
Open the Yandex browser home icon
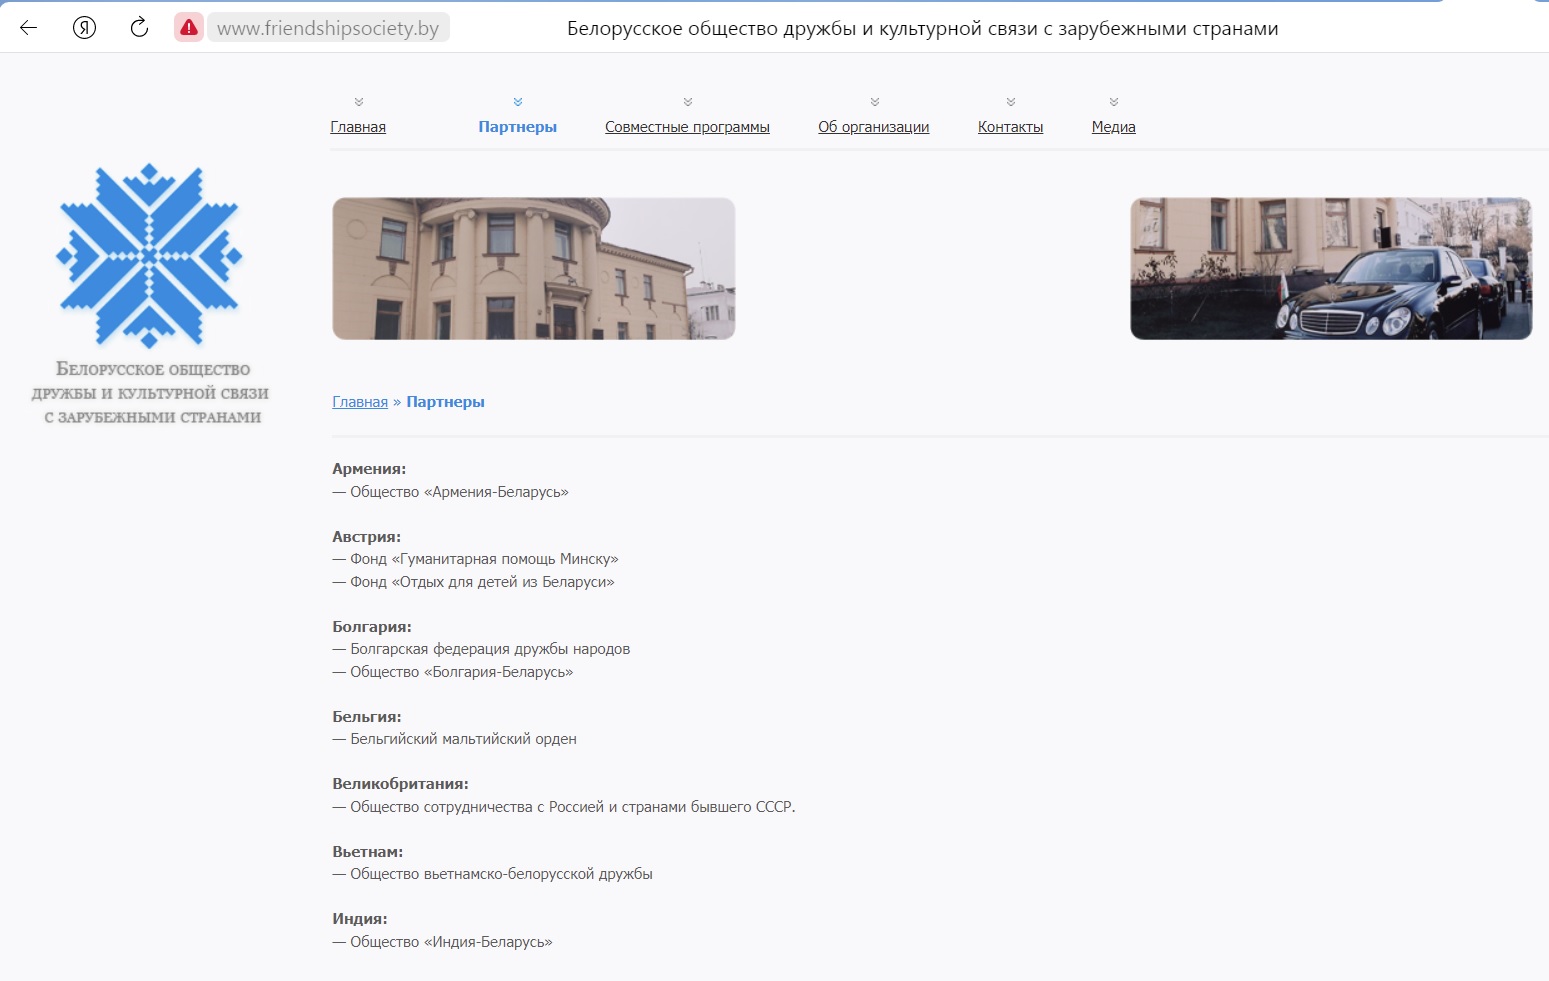coord(85,28)
